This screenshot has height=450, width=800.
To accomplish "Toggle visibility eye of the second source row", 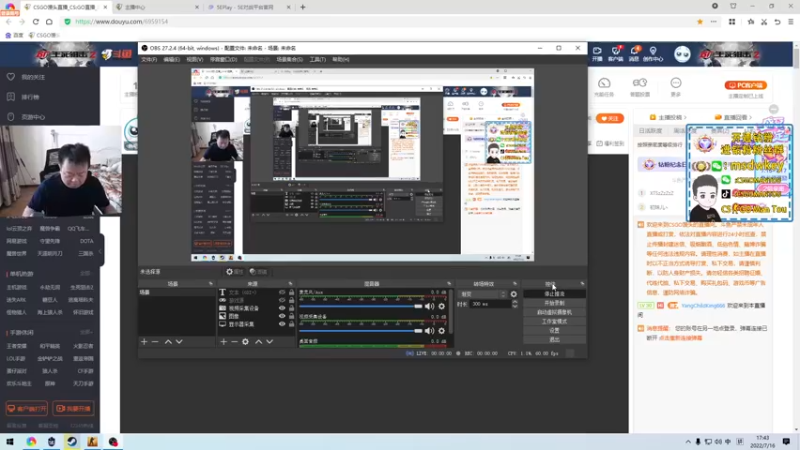I will pyautogui.click(x=282, y=301).
